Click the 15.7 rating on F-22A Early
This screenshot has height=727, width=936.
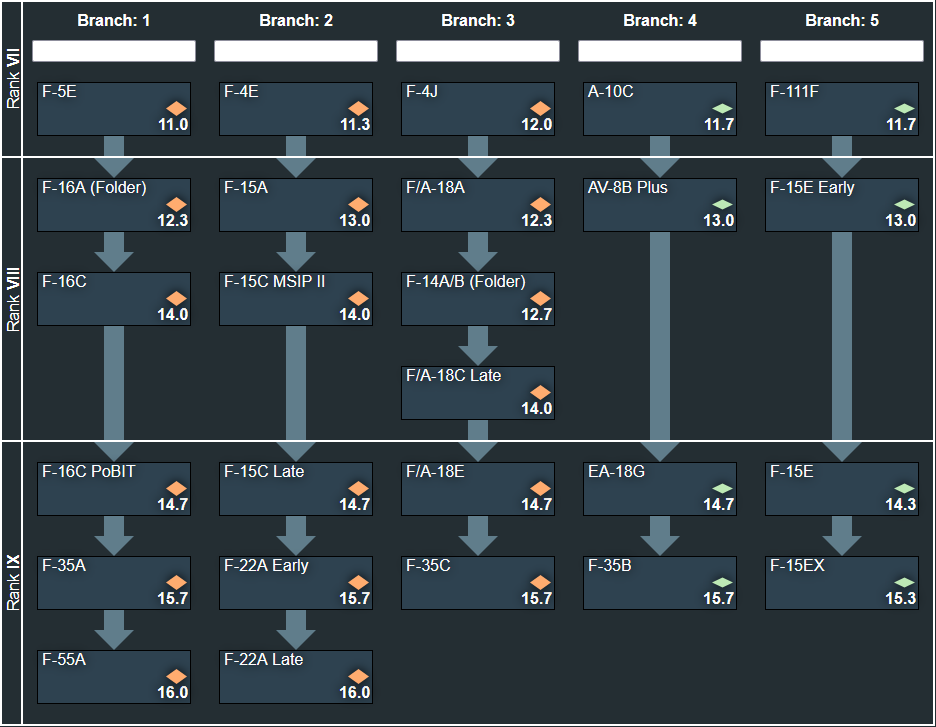[x=355, y=599]
